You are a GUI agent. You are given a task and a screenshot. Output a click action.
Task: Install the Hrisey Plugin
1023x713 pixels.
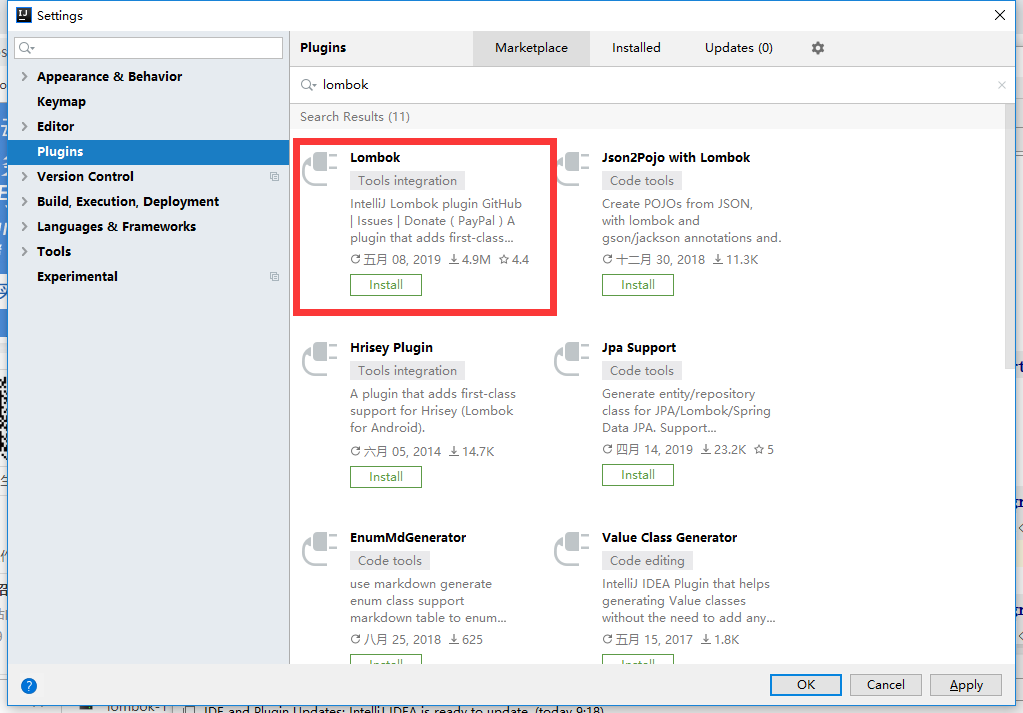pyautogui.click(x=386, y=477)
